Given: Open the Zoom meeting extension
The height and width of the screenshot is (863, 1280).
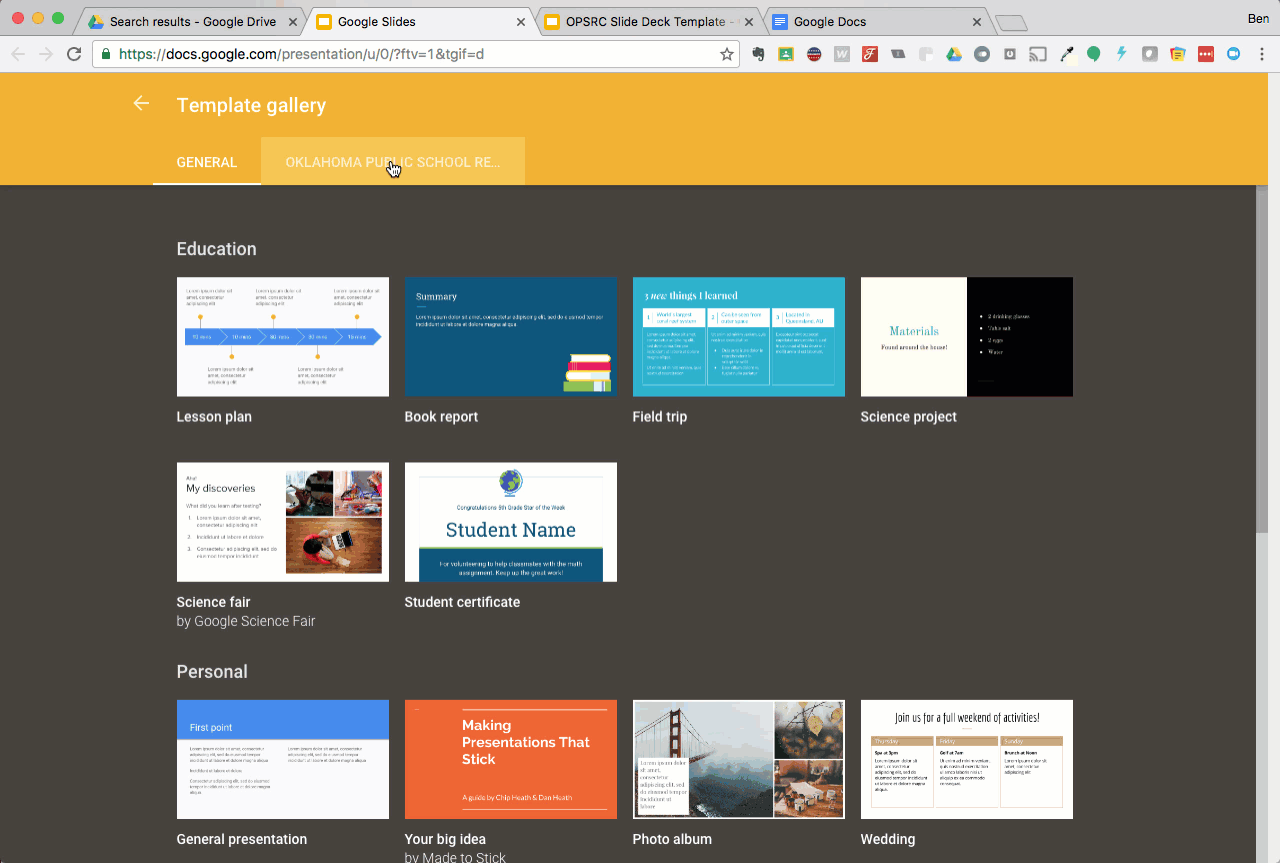Looking at the screenshot, I should (1234, 54).
